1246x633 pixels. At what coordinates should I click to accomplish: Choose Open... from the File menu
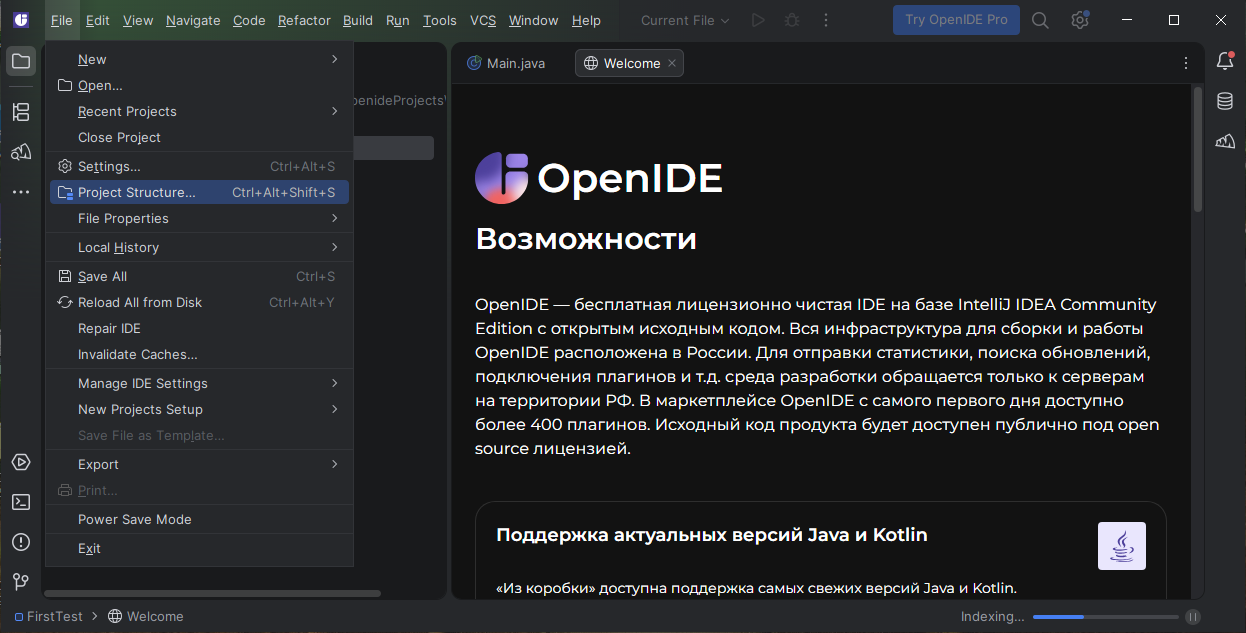tap(199, 86)
